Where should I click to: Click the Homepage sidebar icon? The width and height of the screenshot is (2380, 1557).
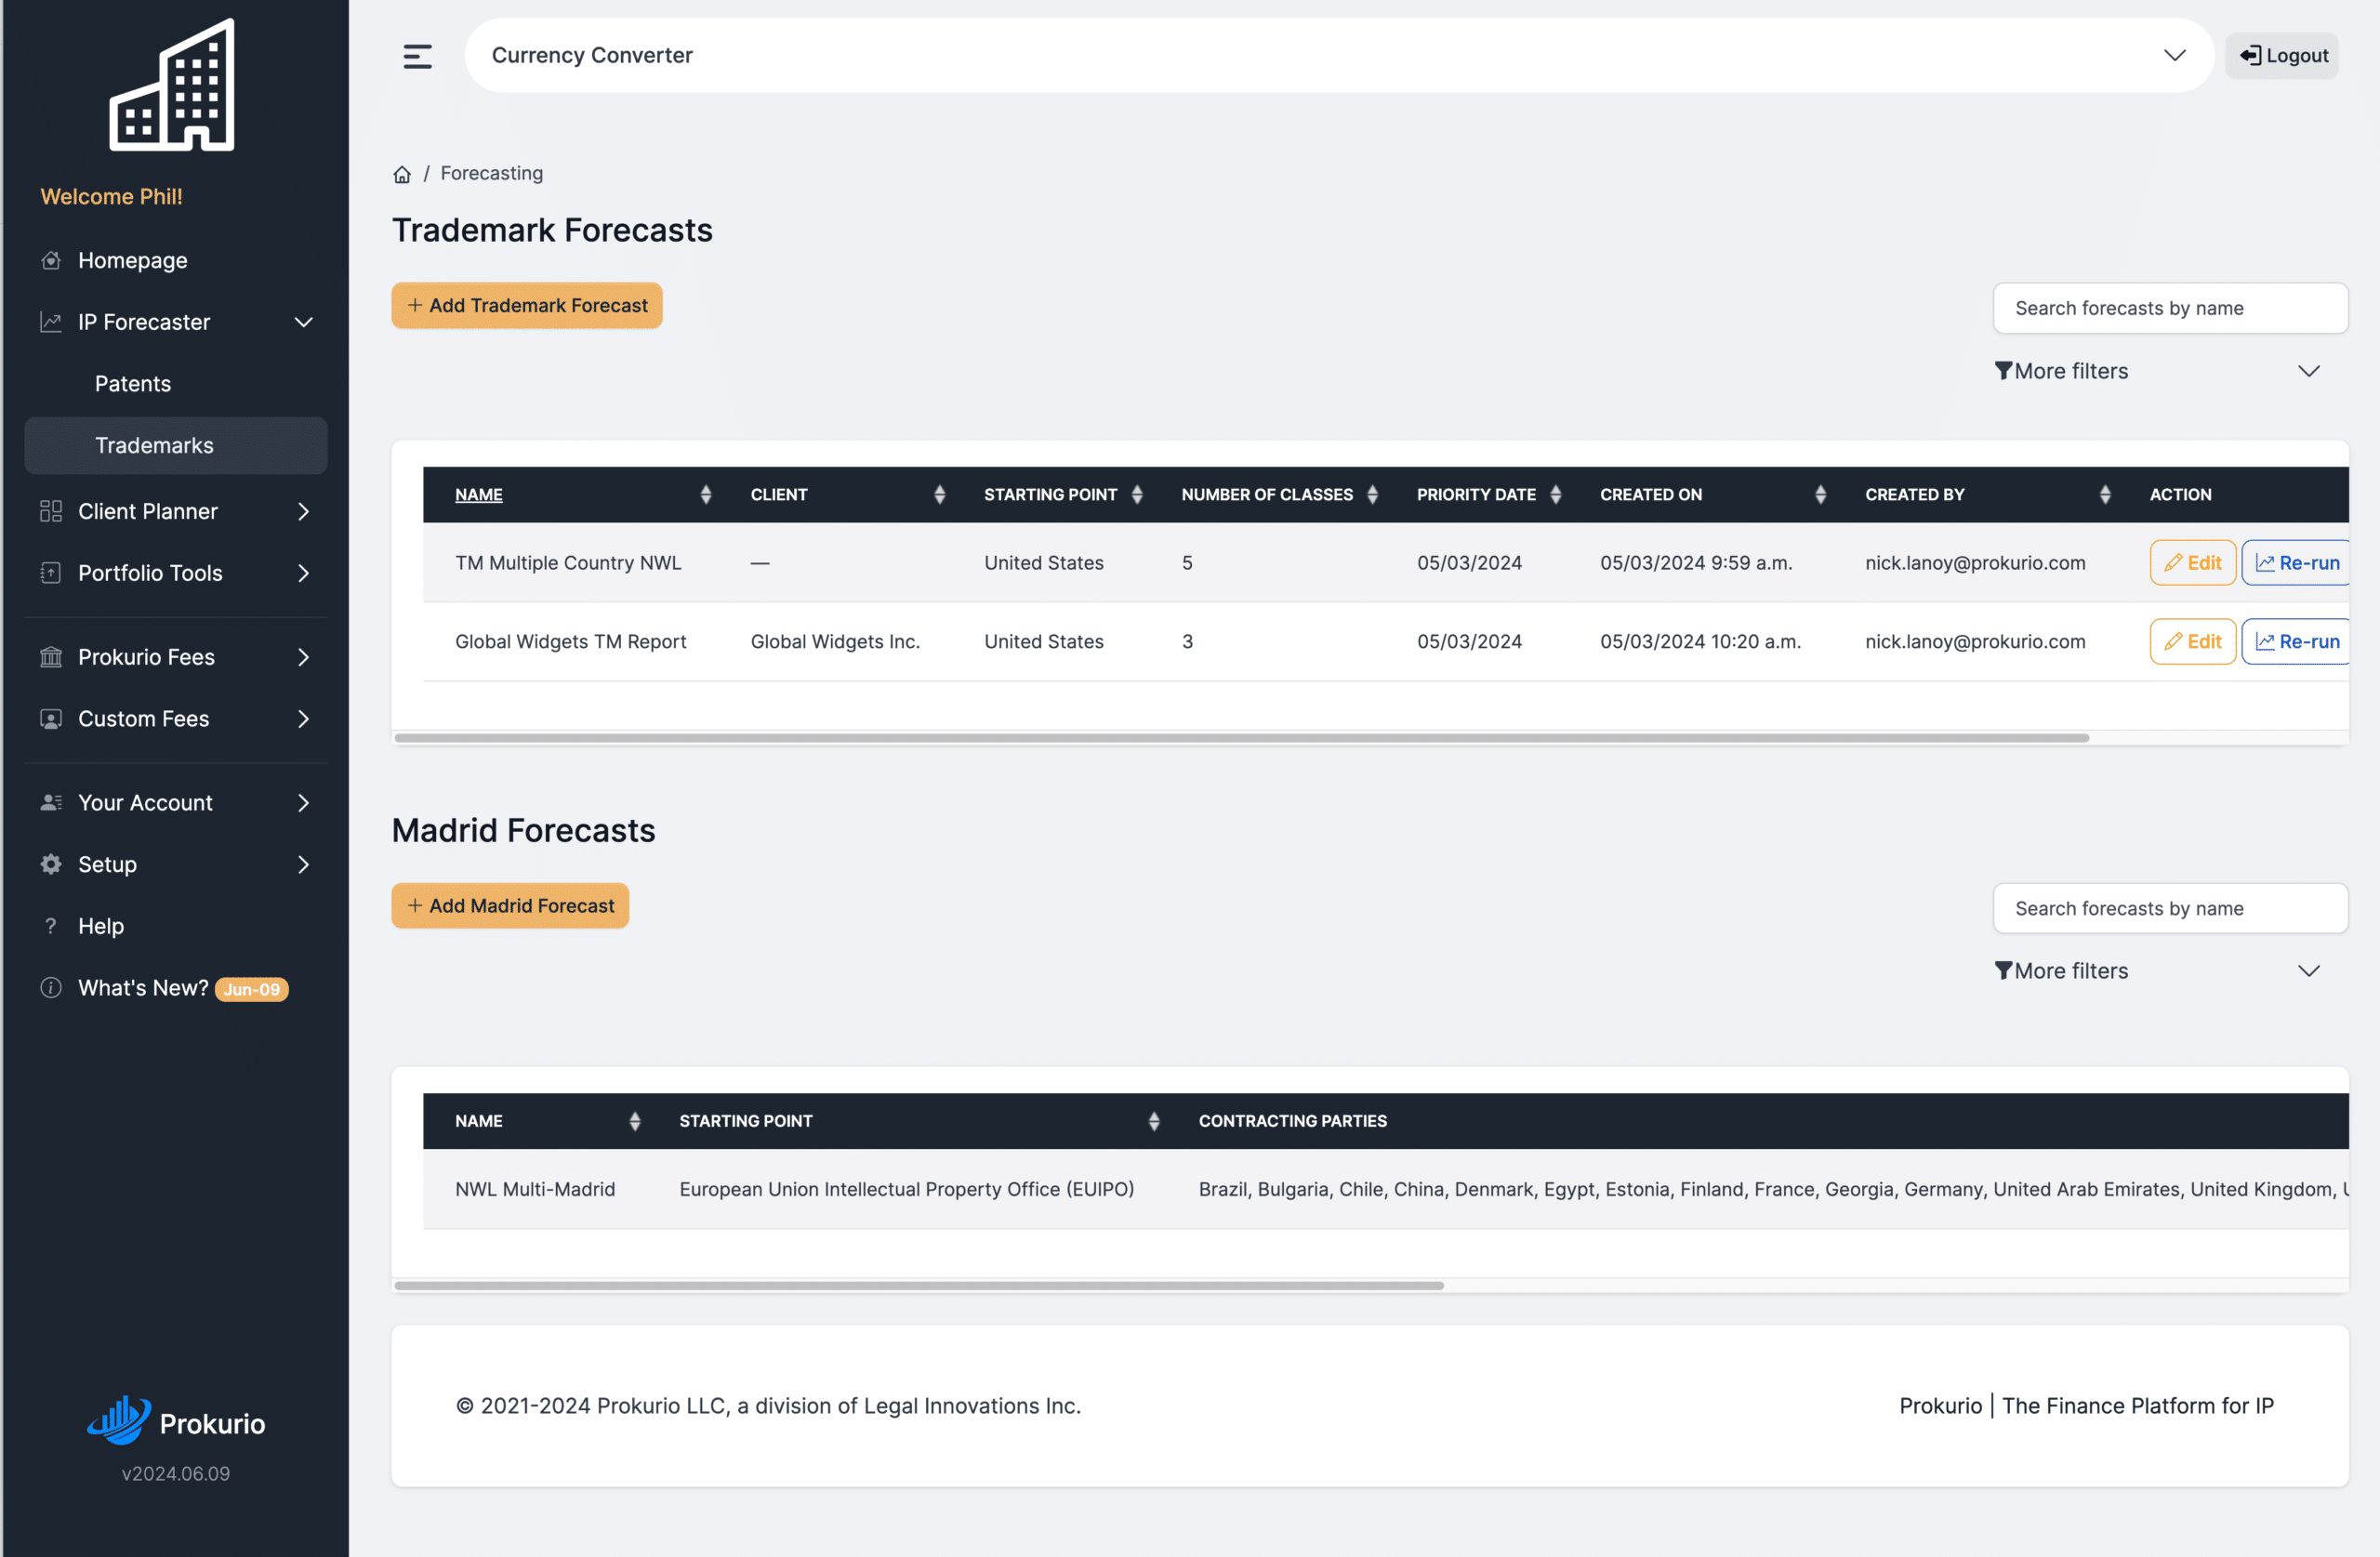point(51,260)
